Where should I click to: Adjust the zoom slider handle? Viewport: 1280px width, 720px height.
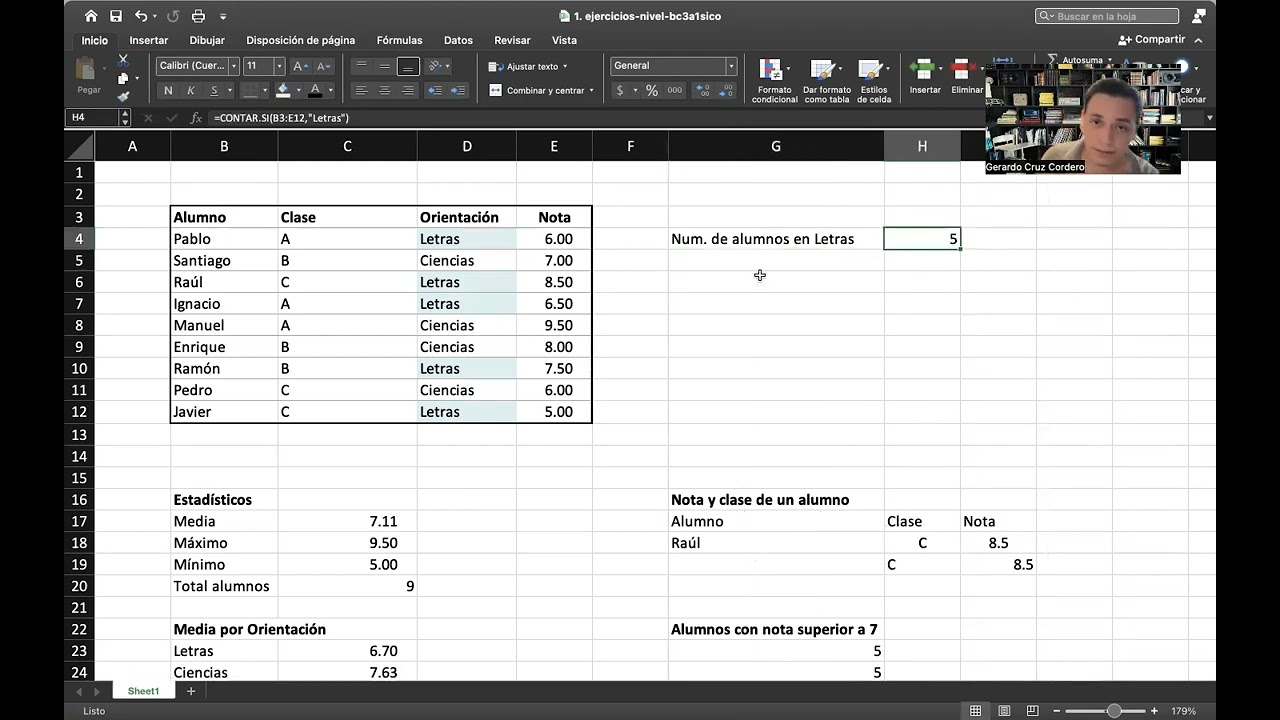tap(1113, 711)
